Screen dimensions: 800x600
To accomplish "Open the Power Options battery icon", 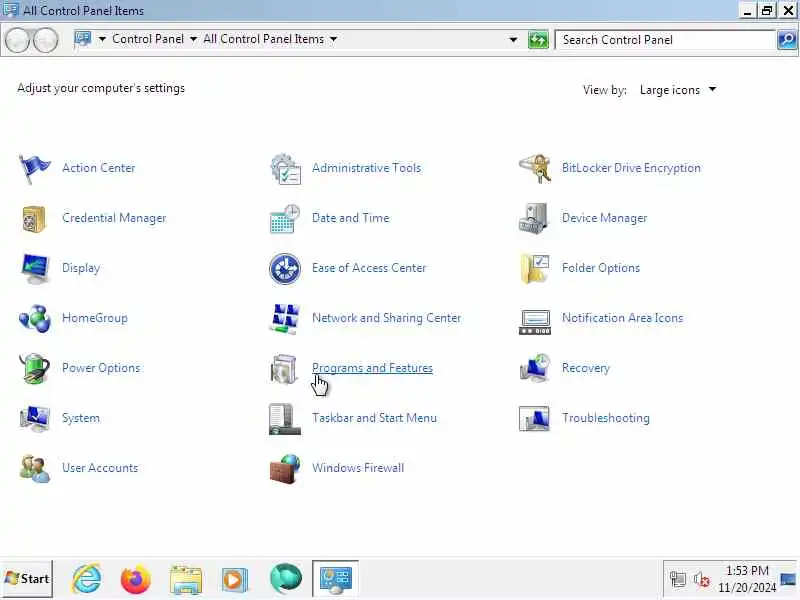I will coord(35,368).
